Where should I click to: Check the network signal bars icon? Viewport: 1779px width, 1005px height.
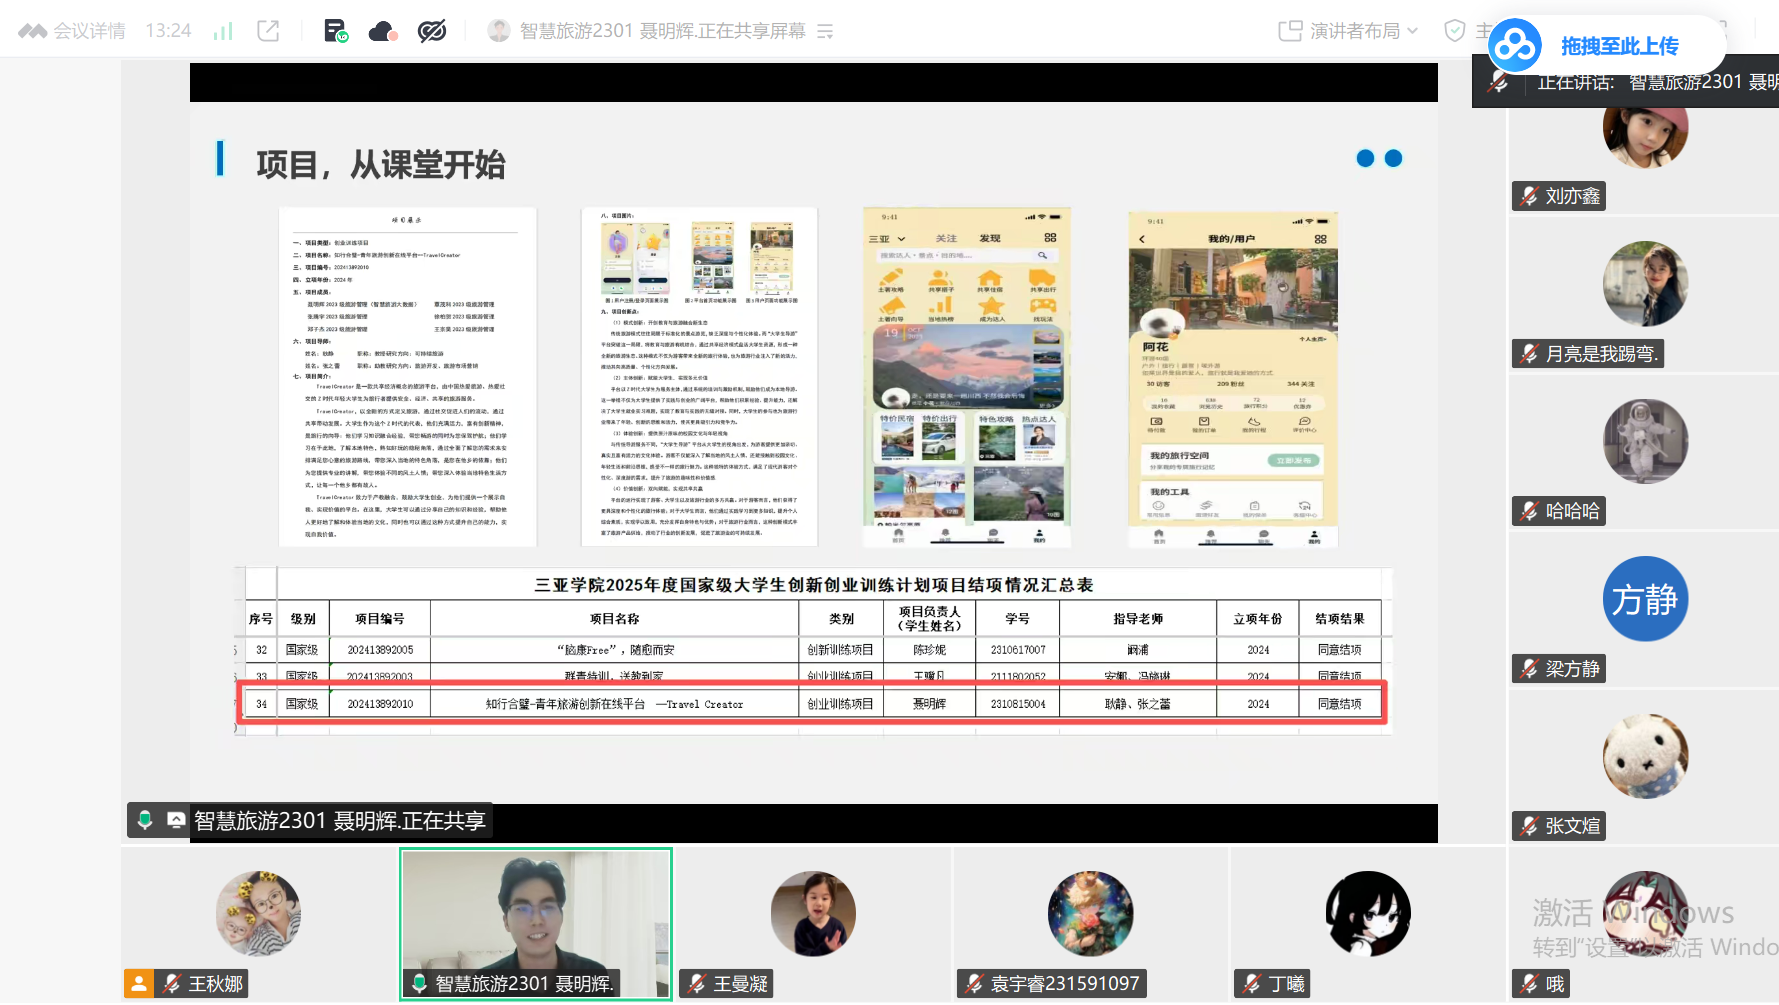pos(223,31)
